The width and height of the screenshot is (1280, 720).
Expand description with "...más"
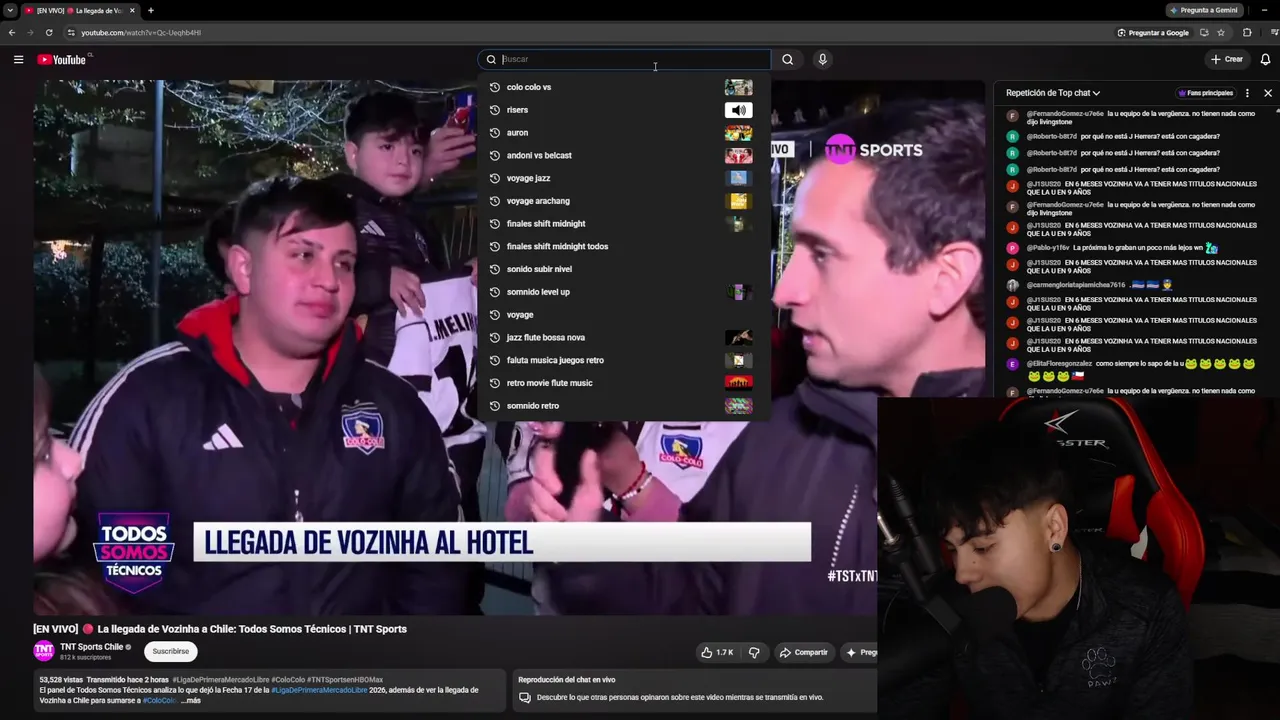tap(191, 700)
